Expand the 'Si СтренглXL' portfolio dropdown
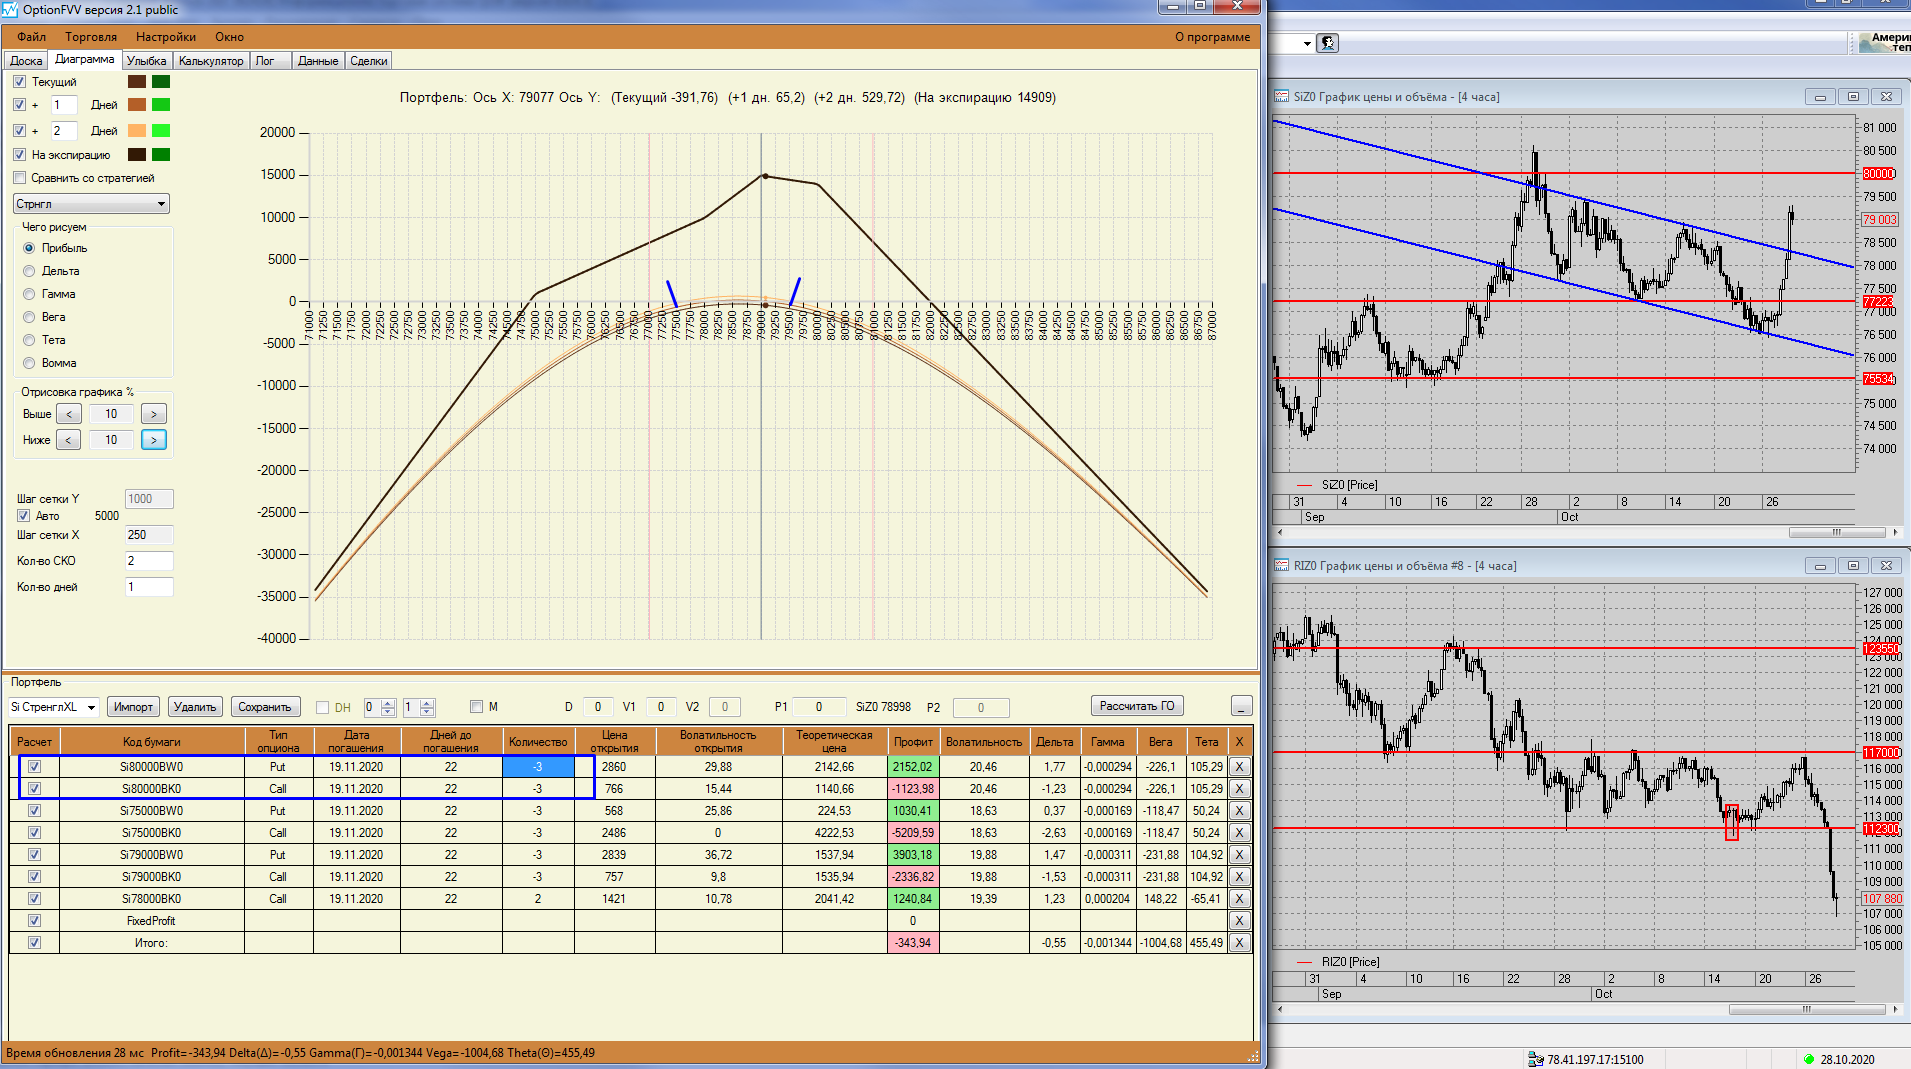Screen dimensions: 1911x1069 [91, 708]
